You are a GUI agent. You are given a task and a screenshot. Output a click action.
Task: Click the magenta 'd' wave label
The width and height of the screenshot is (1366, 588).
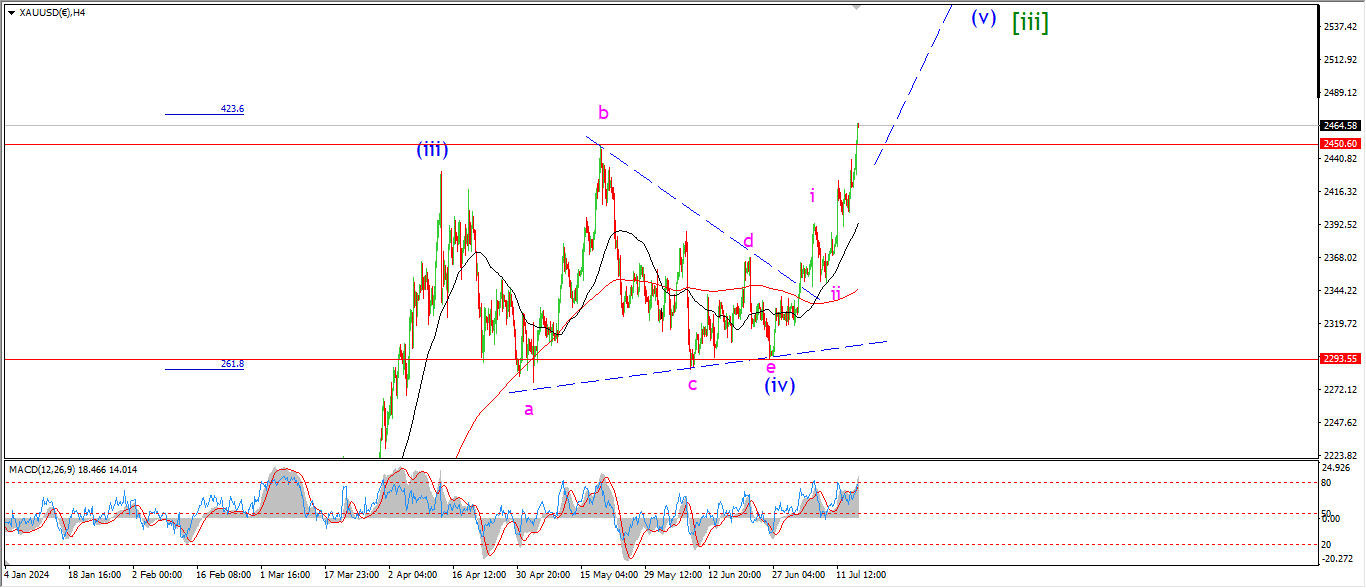point(748,241)
